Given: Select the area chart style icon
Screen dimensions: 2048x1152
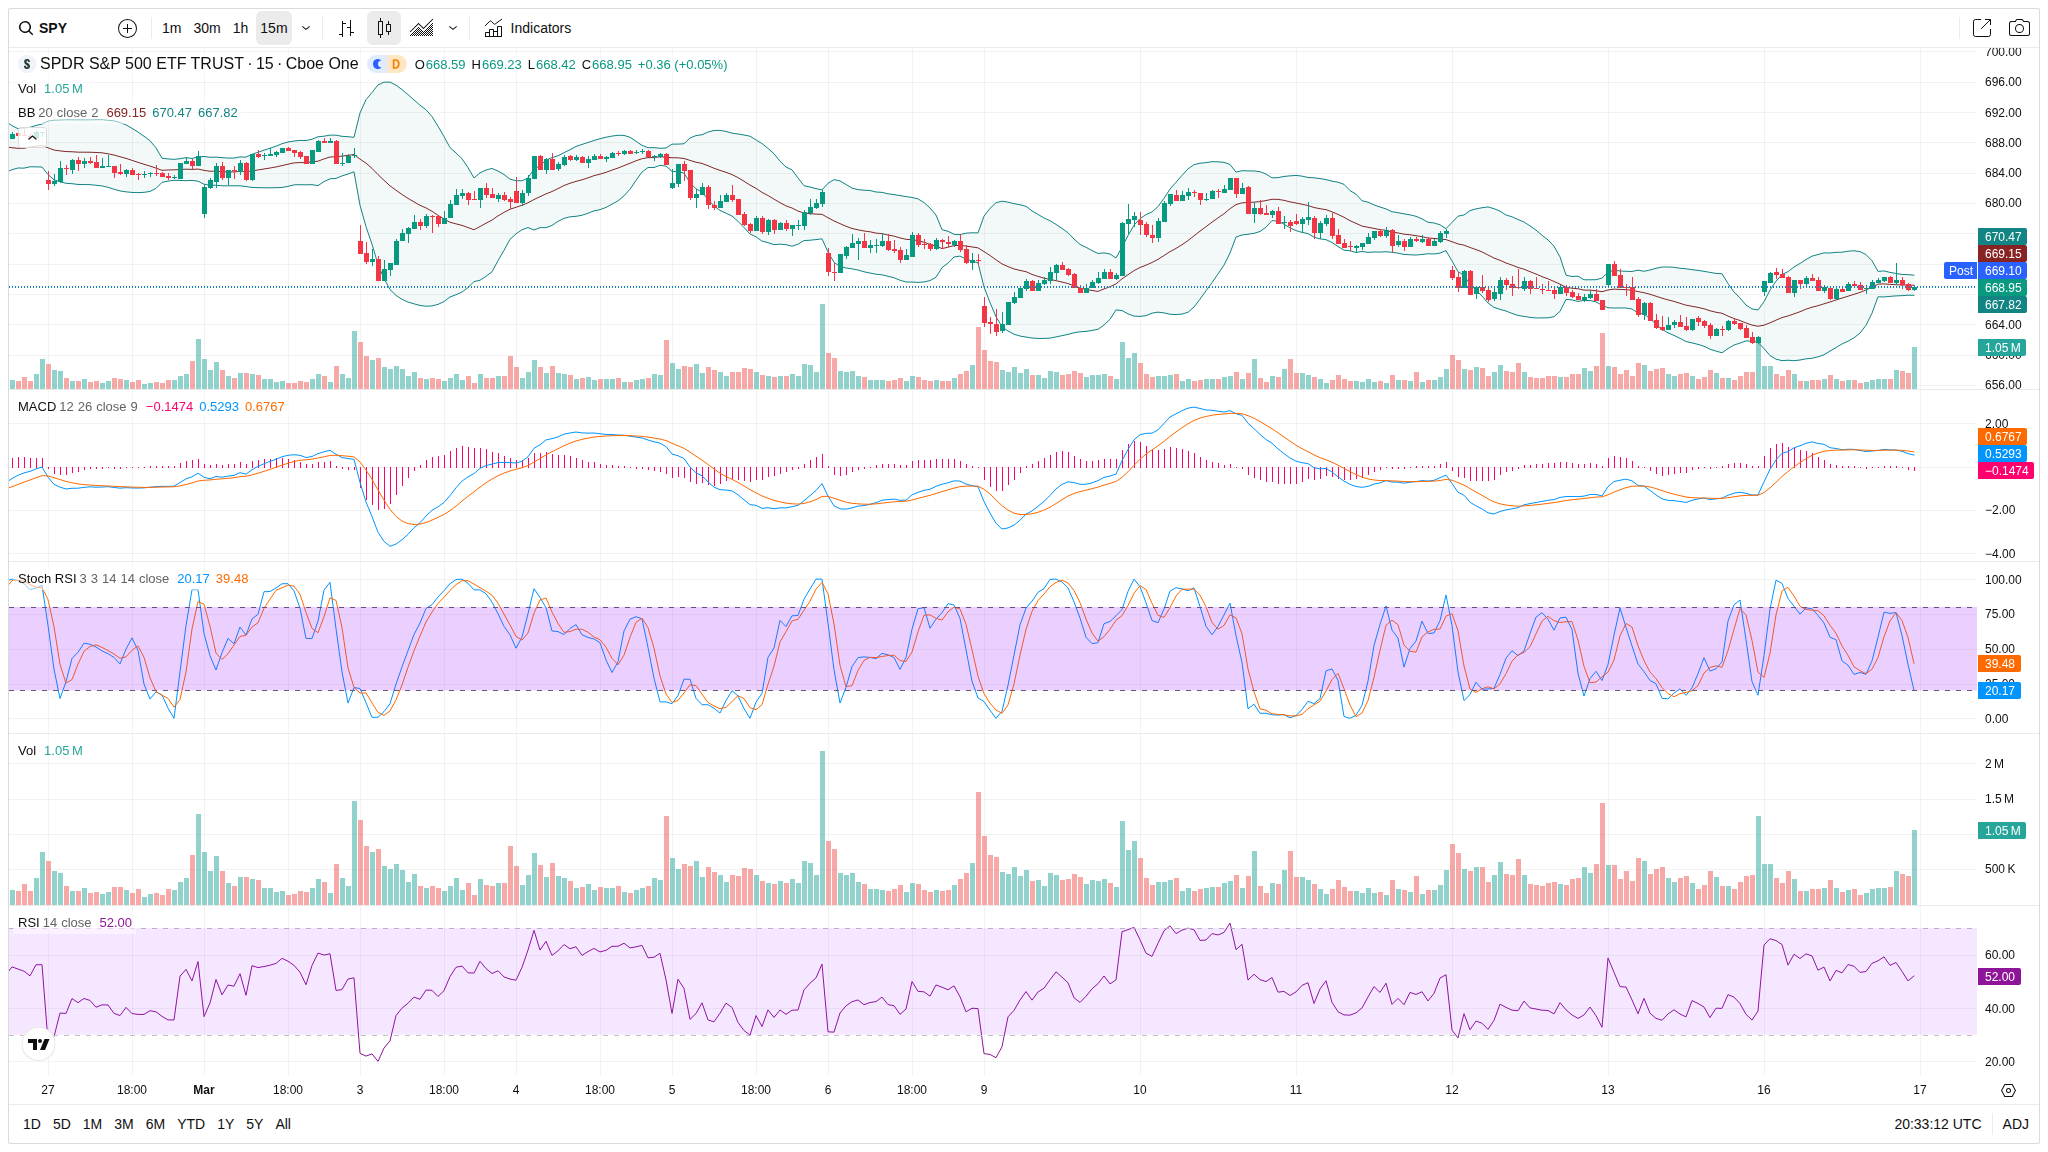Looking at the screenshot, I should click(422, 28).
